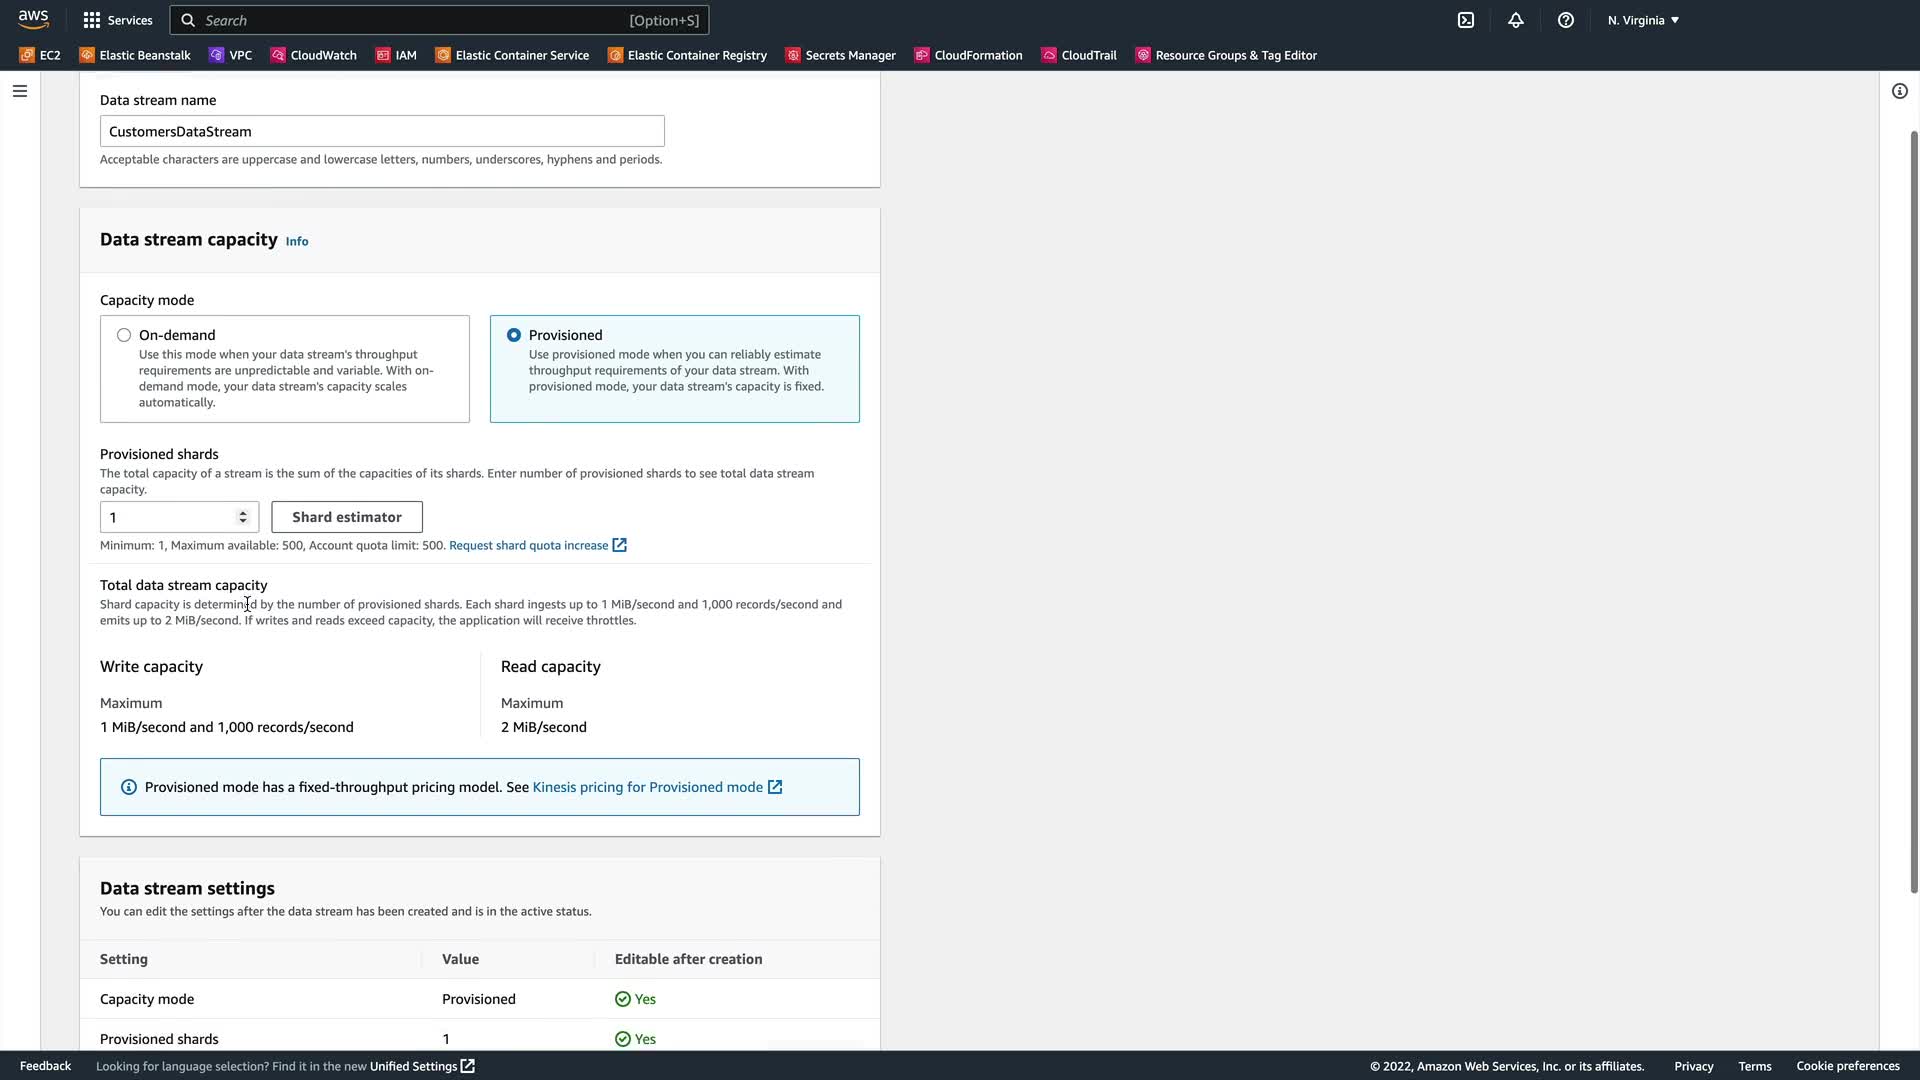Click the provisioned shards stepper arrows
1920x1080 pixels.
[242, 517]
